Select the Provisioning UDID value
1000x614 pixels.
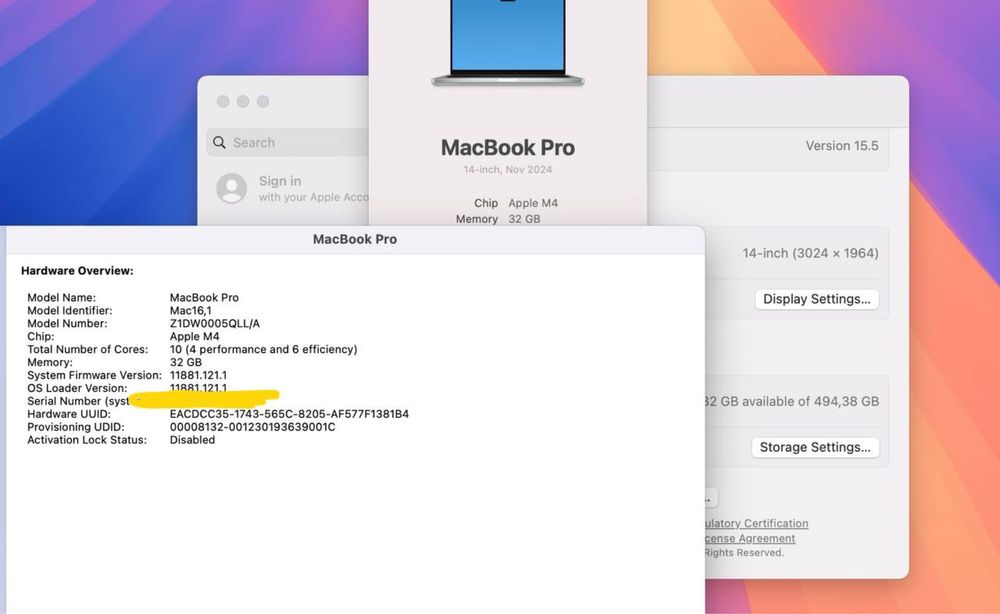coord(253,427)
